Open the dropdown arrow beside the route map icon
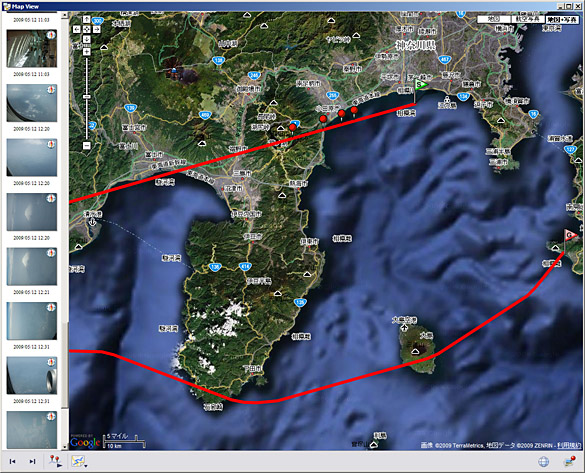The image size is (585, 473). tap(86, 466)
